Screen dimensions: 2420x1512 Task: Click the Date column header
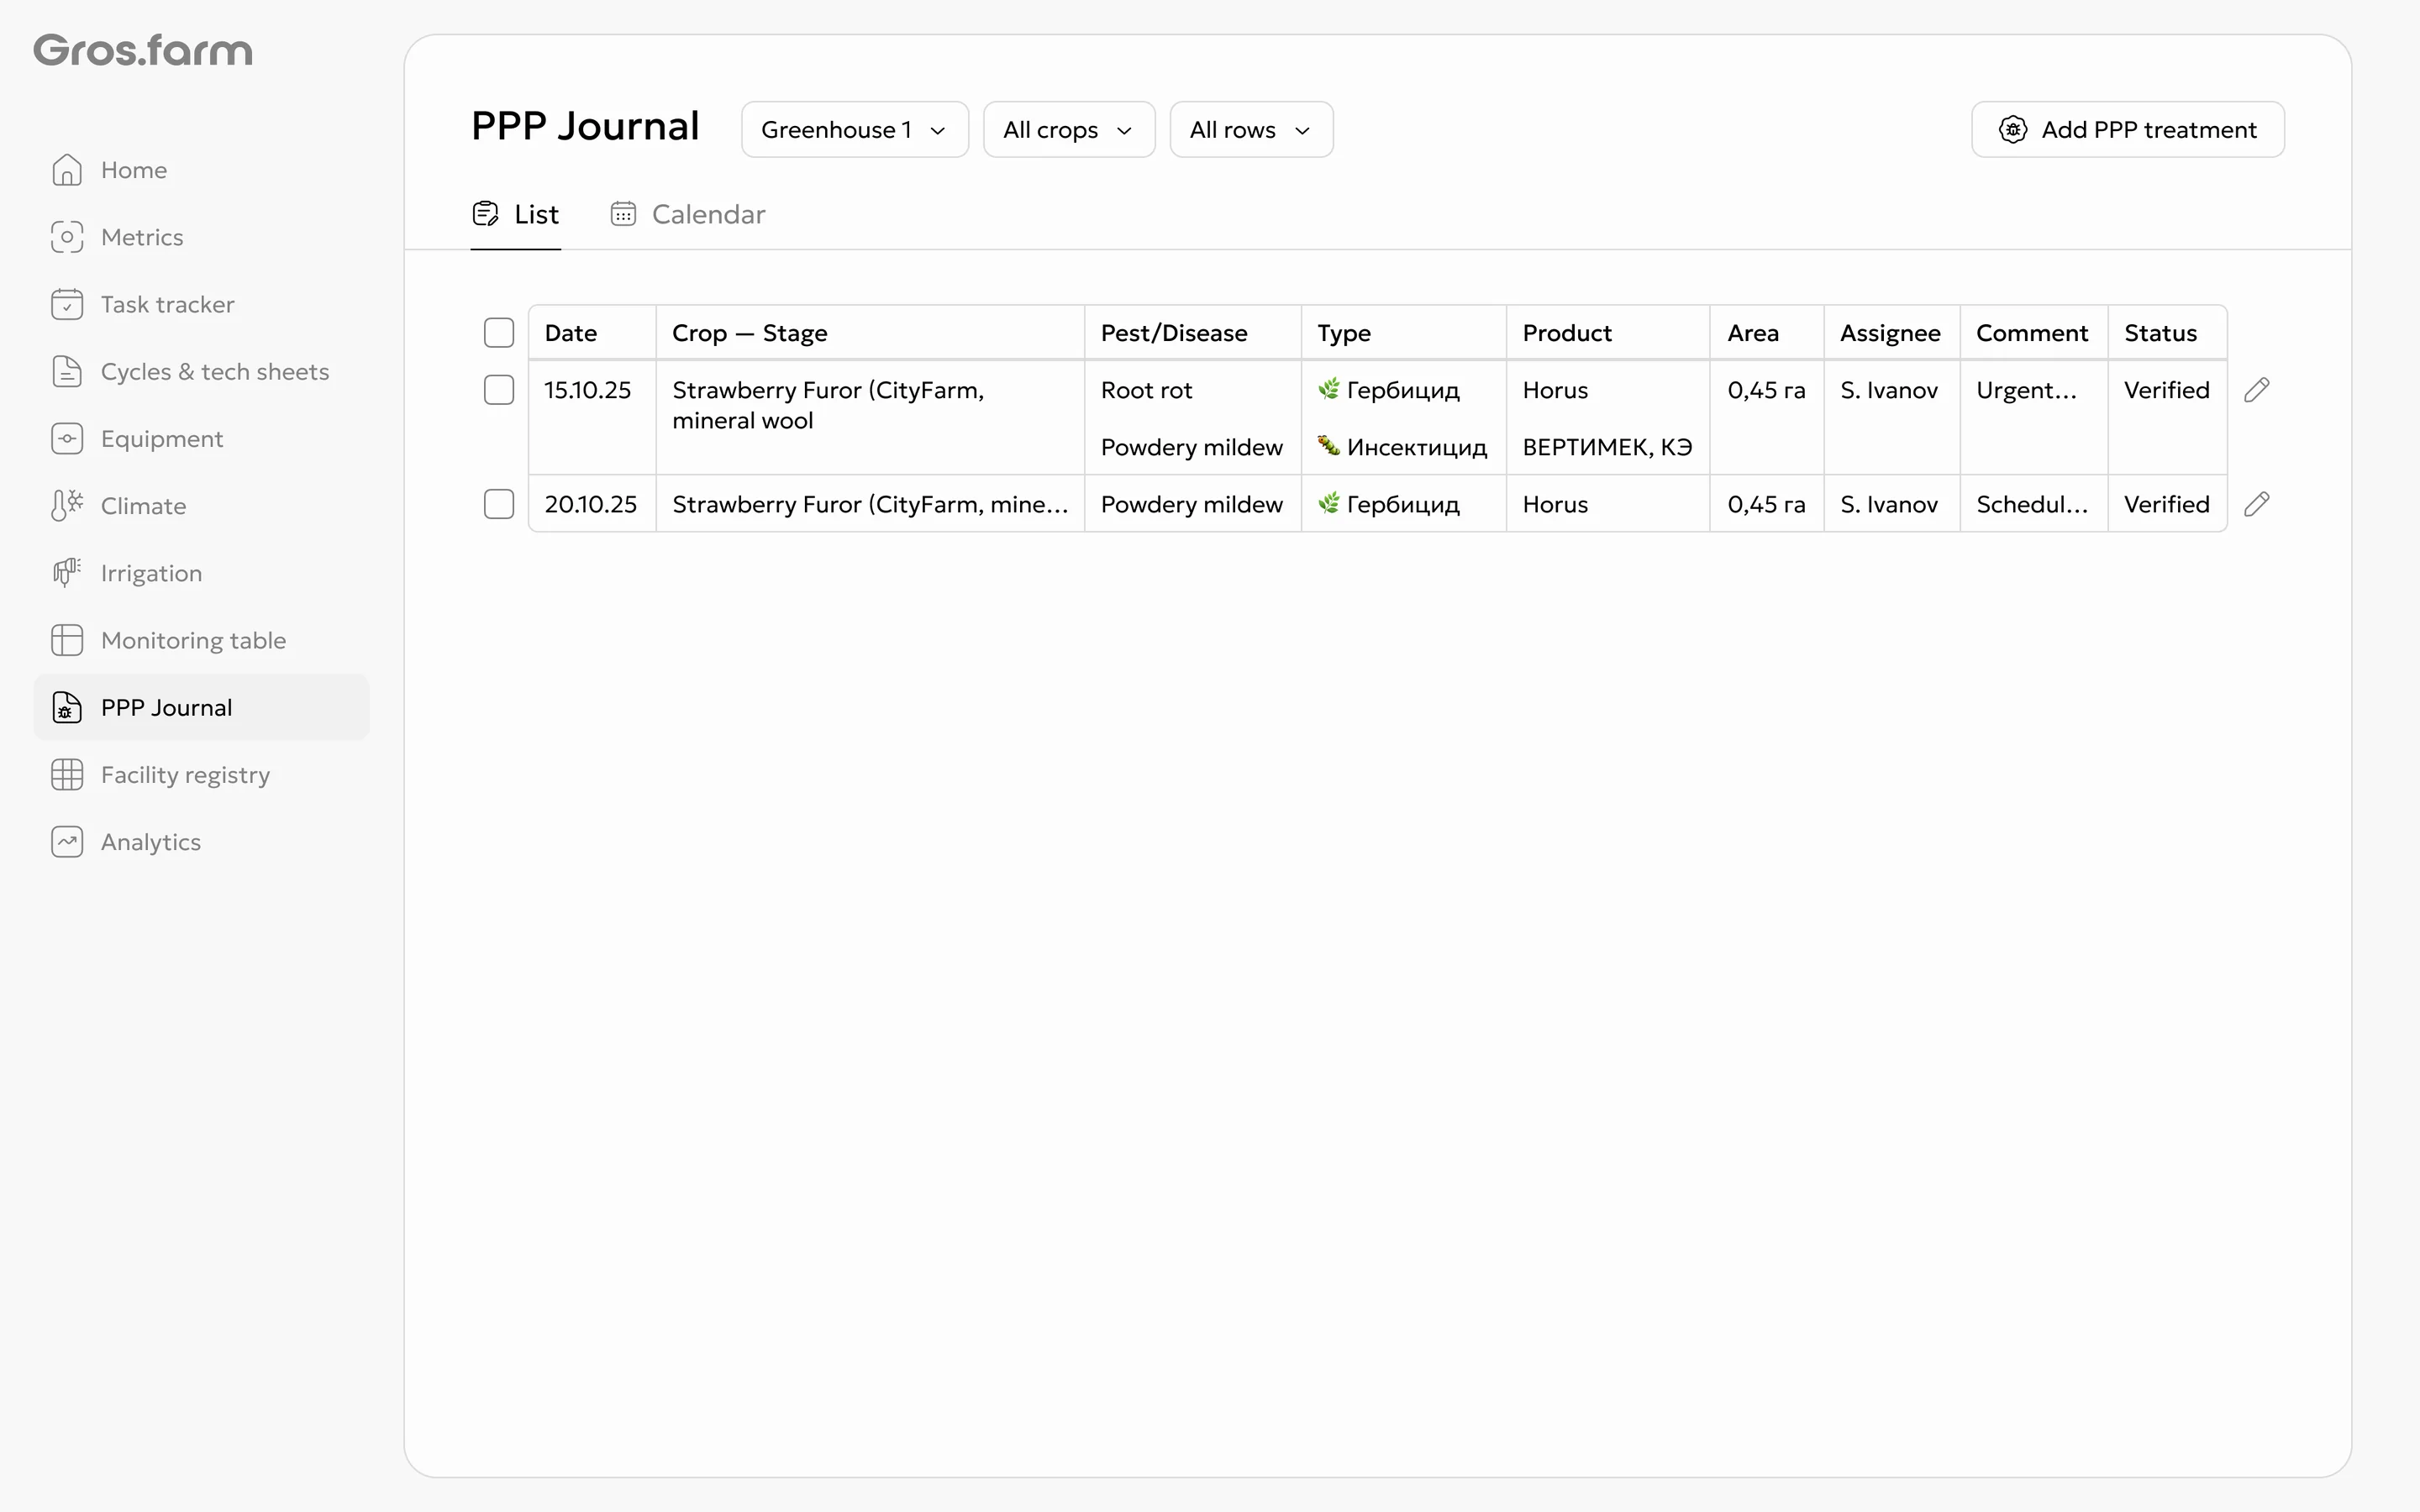point(592,333)
